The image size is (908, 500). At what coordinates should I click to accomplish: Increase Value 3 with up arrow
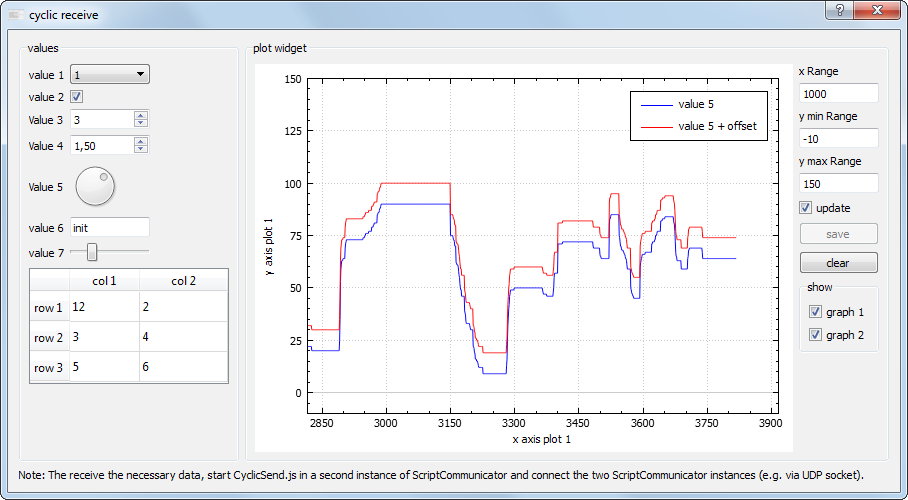(141, 115)
